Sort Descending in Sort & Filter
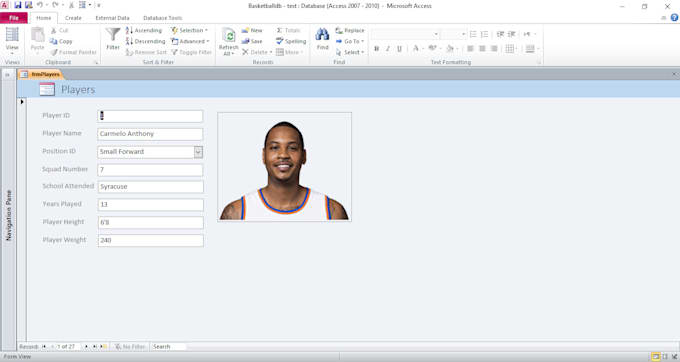 (x=145, y=41)
